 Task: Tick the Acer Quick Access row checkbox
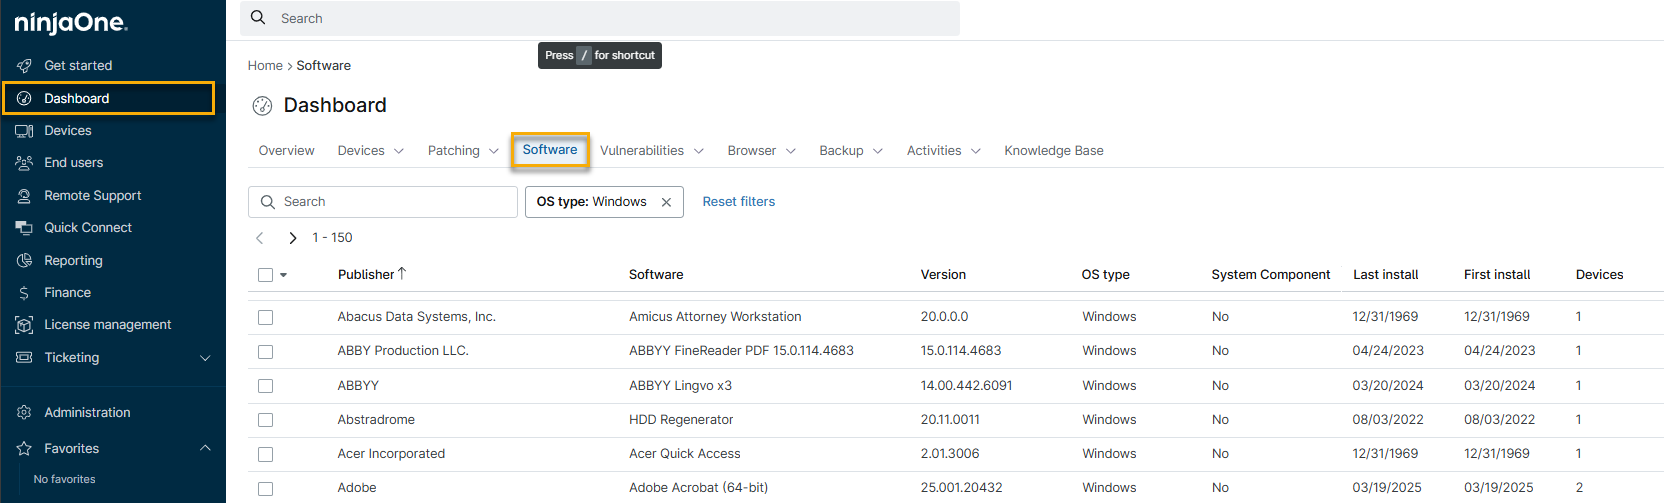coord(265,454)
